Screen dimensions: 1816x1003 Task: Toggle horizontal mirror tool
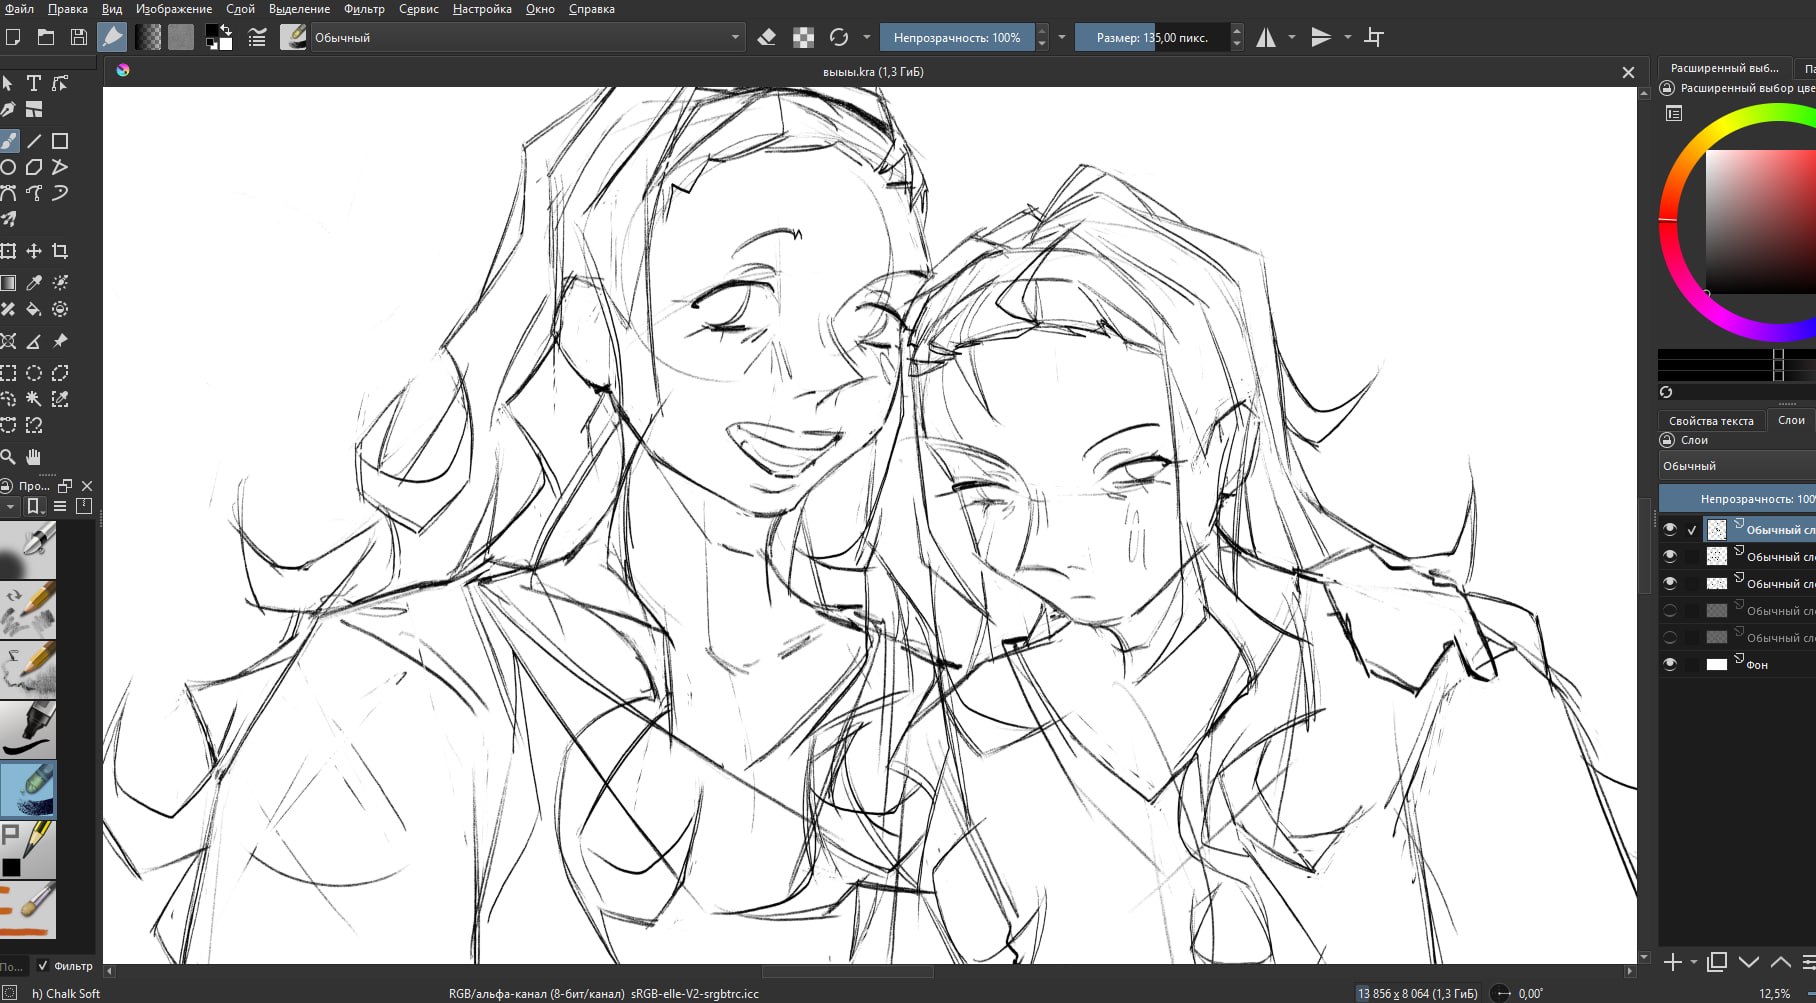(1266, 37)
